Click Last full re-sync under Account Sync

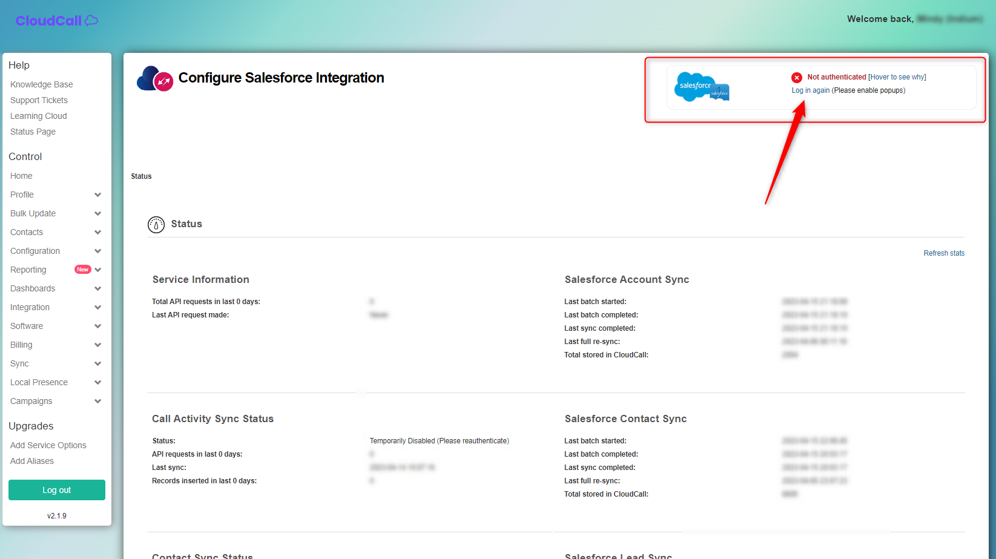click(x=592, y=342)
